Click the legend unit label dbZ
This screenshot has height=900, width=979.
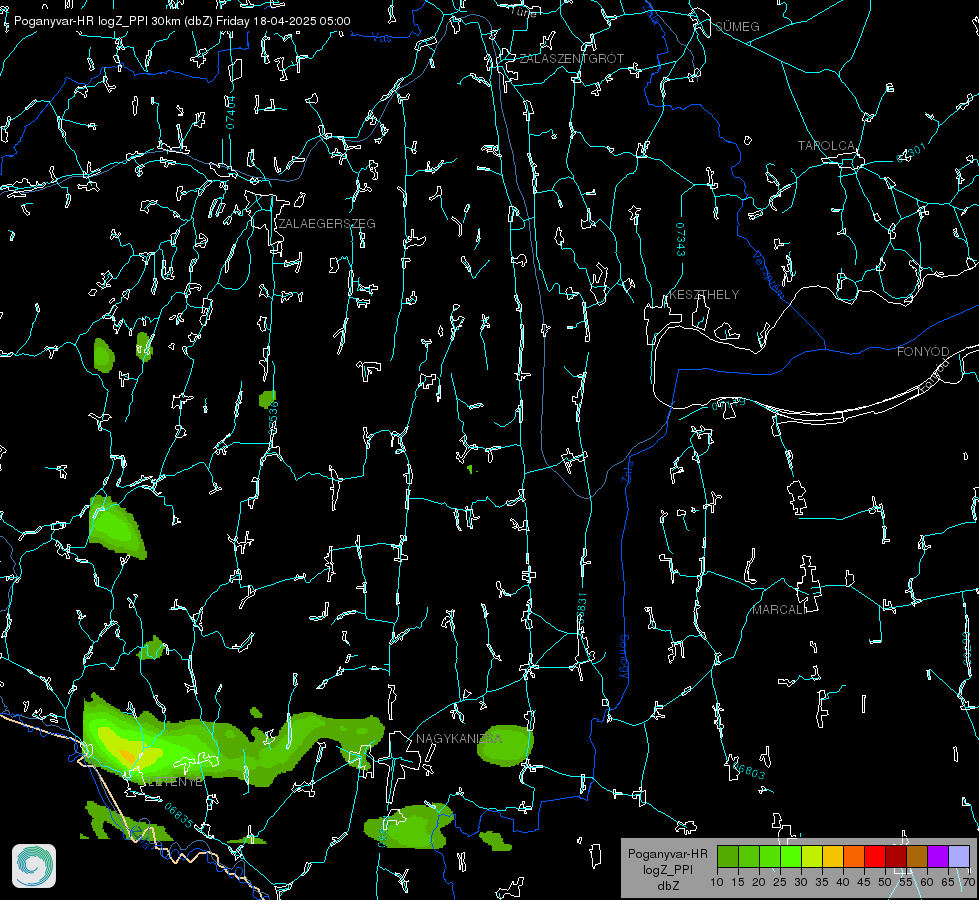pos(667,886)
